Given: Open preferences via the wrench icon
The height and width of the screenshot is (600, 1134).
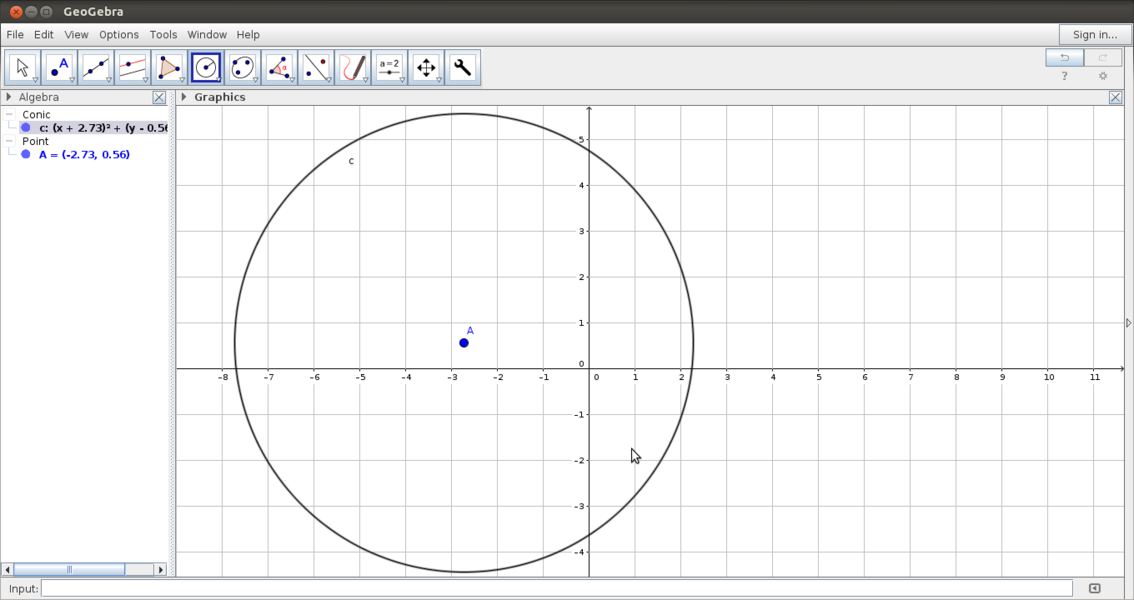Looking at the screenshot, I should (x=463, y=67).
